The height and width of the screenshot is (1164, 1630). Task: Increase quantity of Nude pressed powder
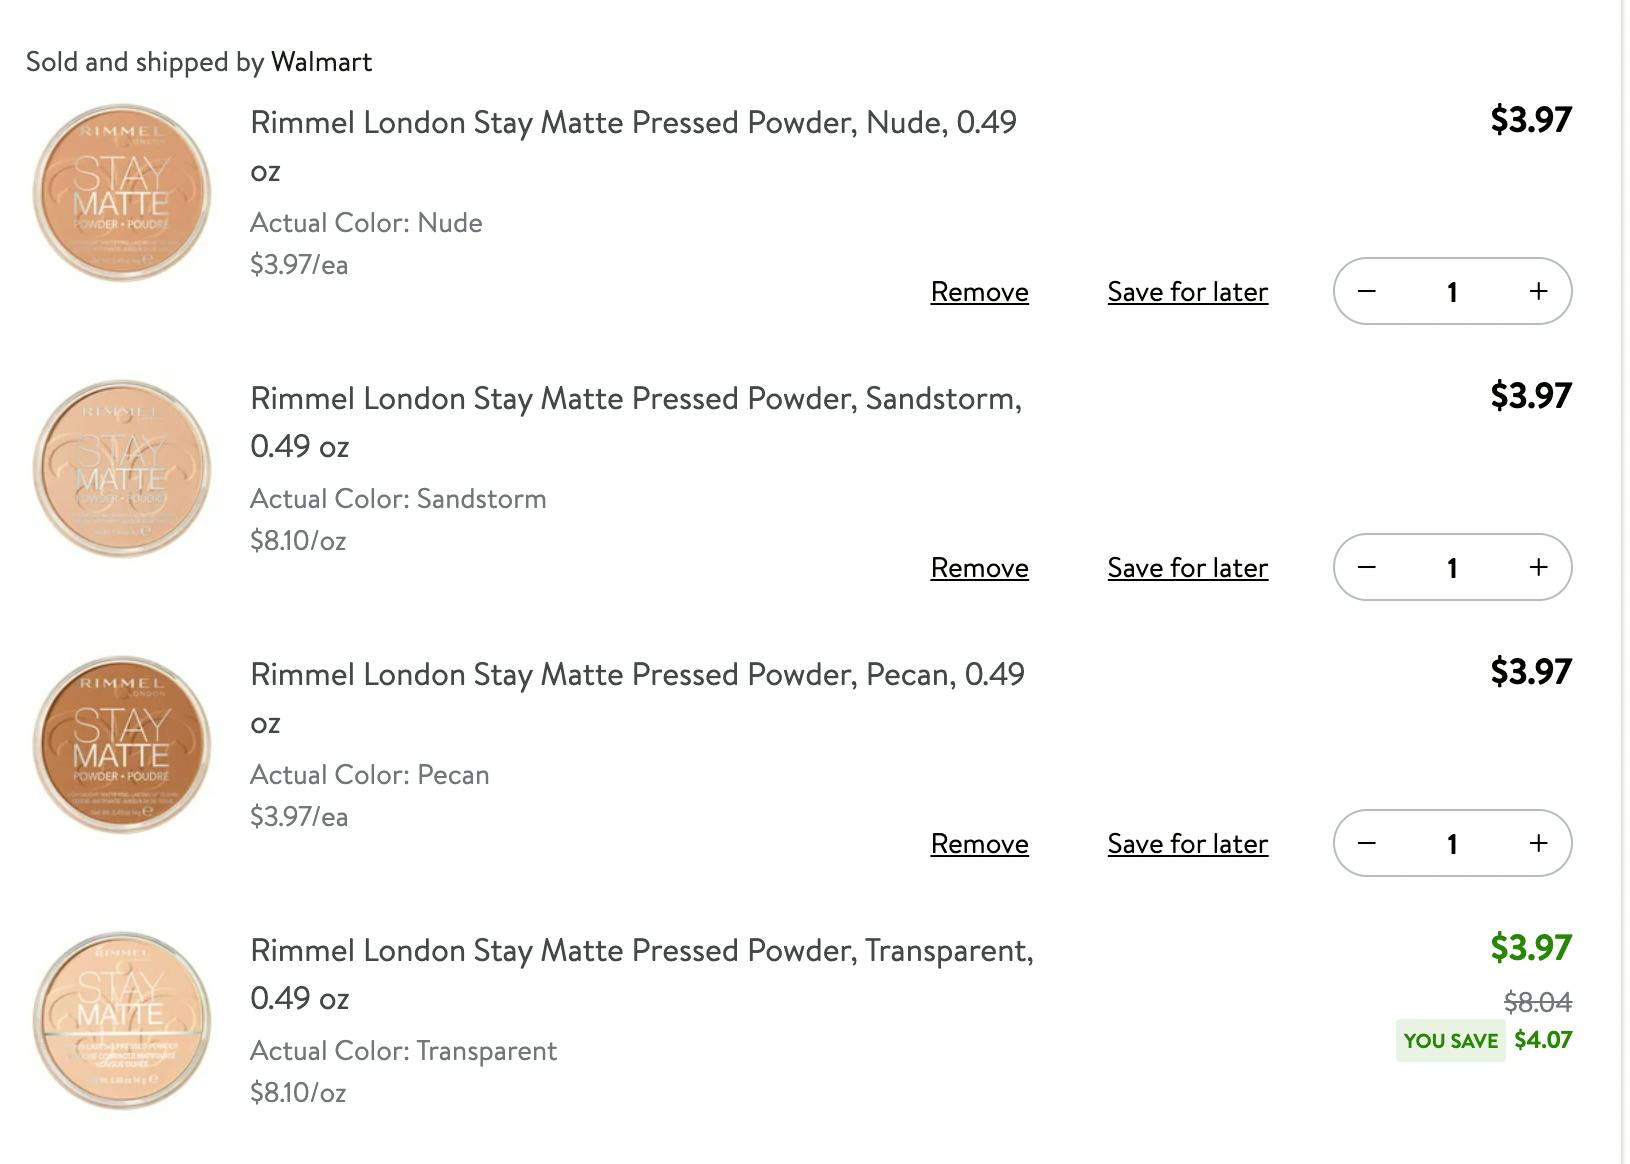click(x=1538, y=291)
